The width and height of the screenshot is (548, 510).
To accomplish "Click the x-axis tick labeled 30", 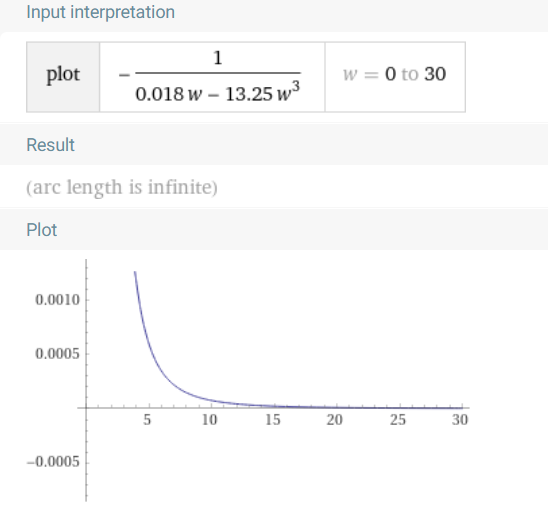I will 460,420.
